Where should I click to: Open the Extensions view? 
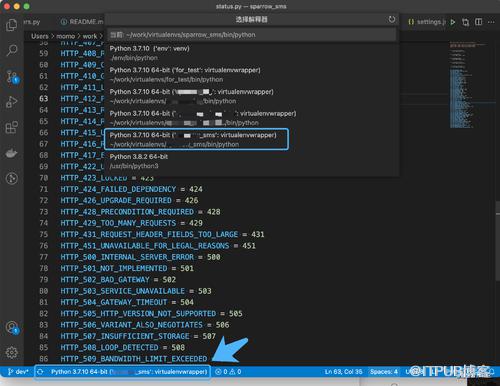click(12, 127)
